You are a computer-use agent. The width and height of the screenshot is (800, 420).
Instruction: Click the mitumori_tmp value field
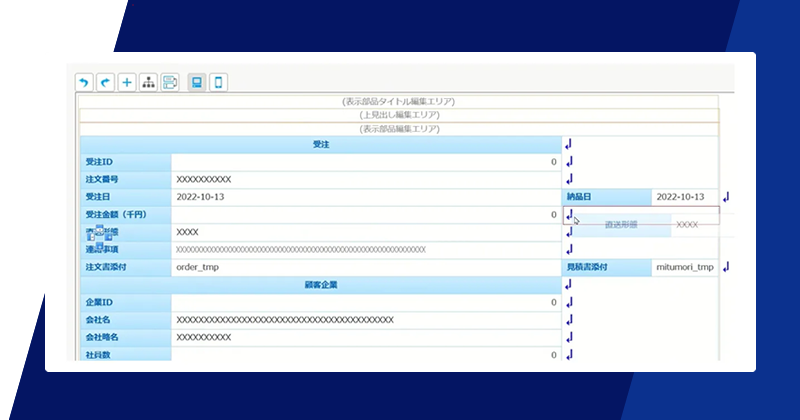(x=685, y=267)
